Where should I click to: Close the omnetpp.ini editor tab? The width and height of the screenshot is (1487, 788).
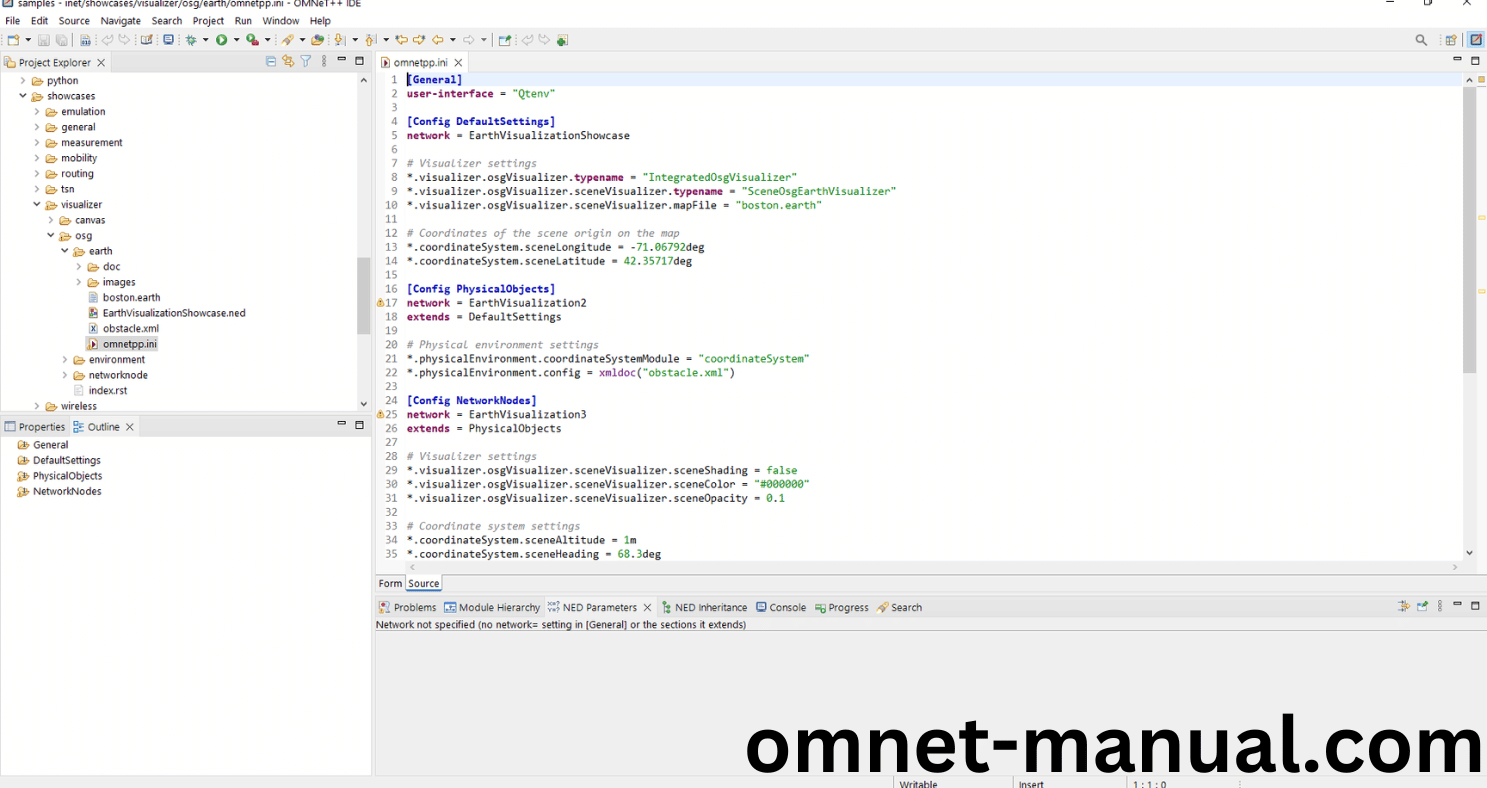coord(458,62)
